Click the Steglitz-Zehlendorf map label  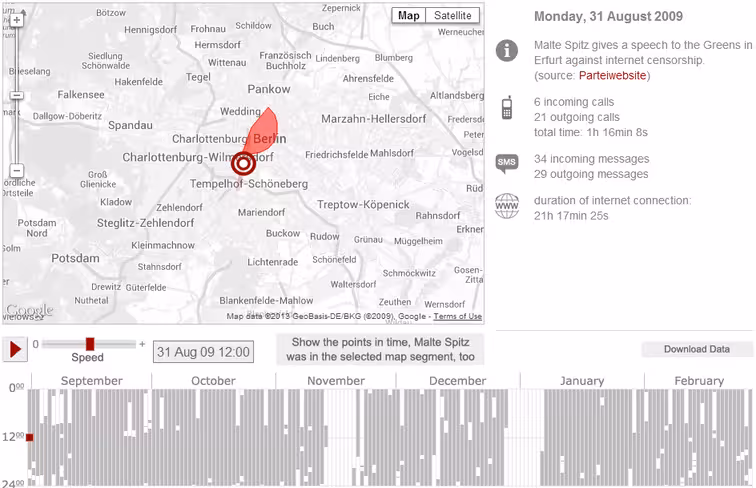pyautogui.click(x=145, y=223)
